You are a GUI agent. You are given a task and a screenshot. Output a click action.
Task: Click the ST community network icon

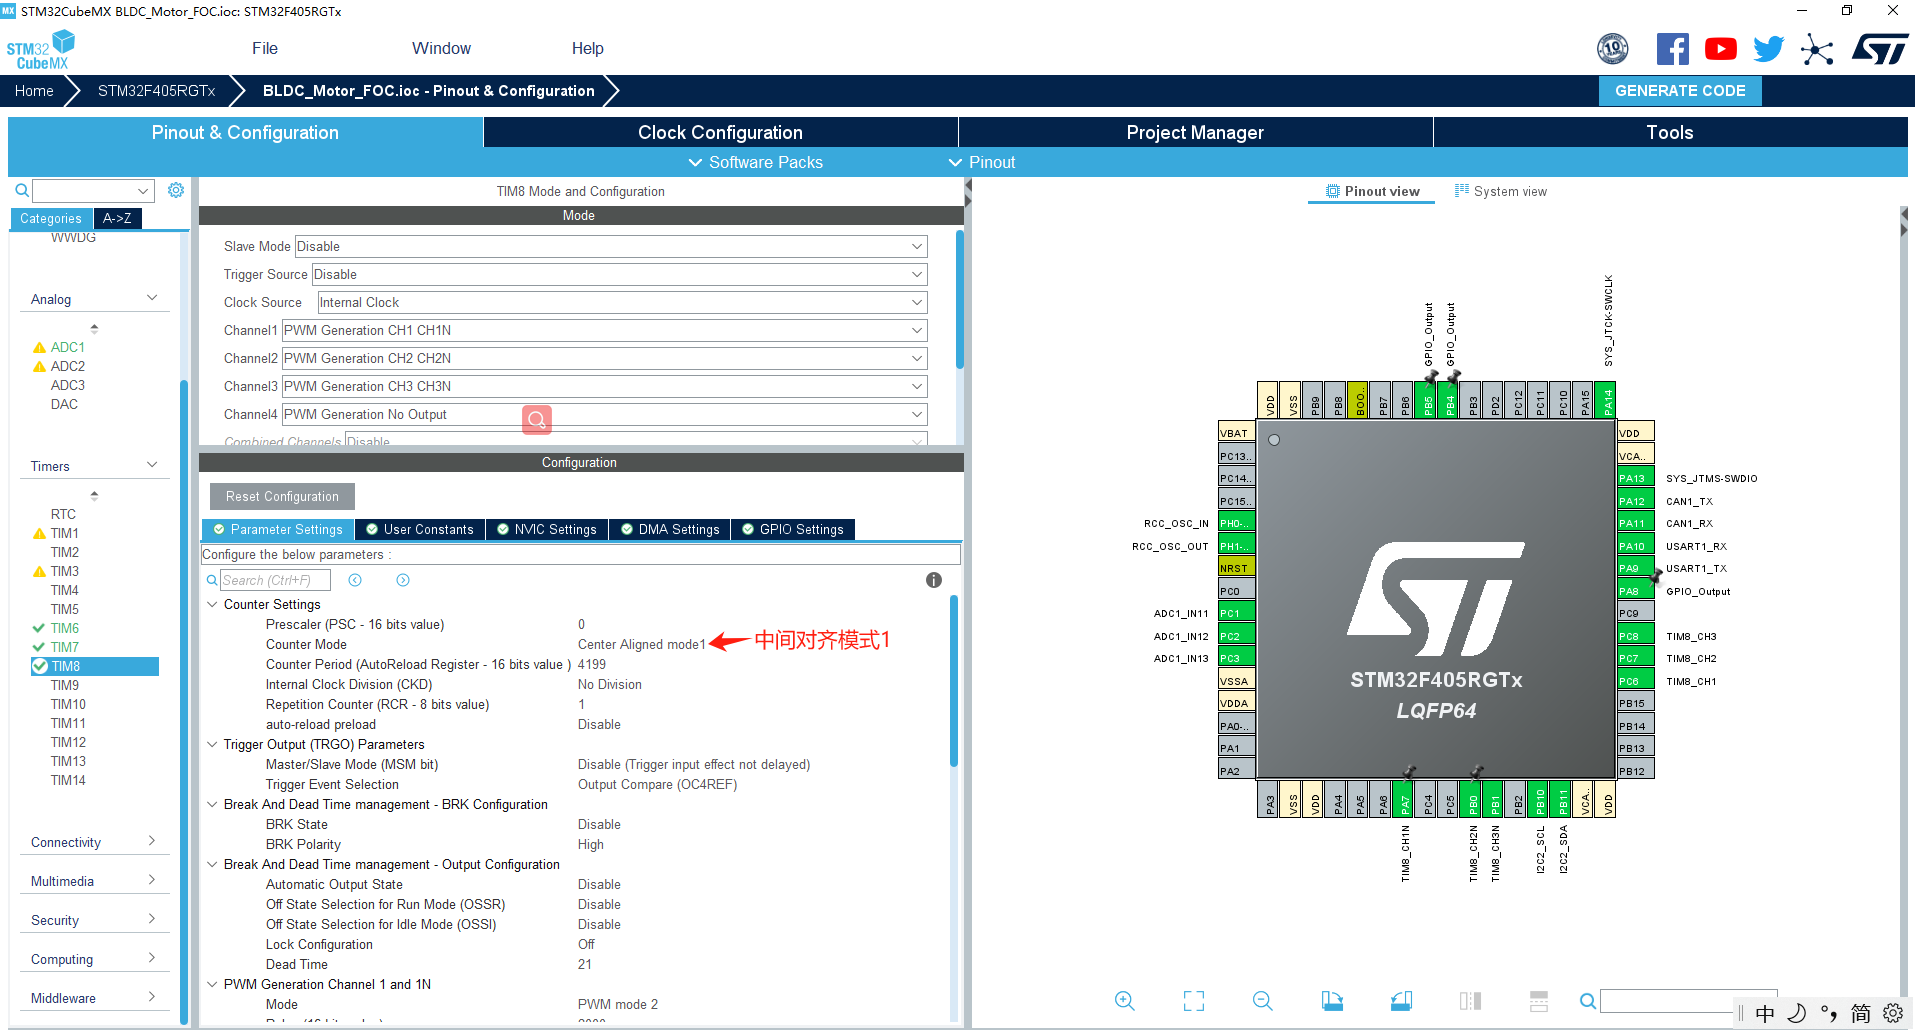point(1817,49)
